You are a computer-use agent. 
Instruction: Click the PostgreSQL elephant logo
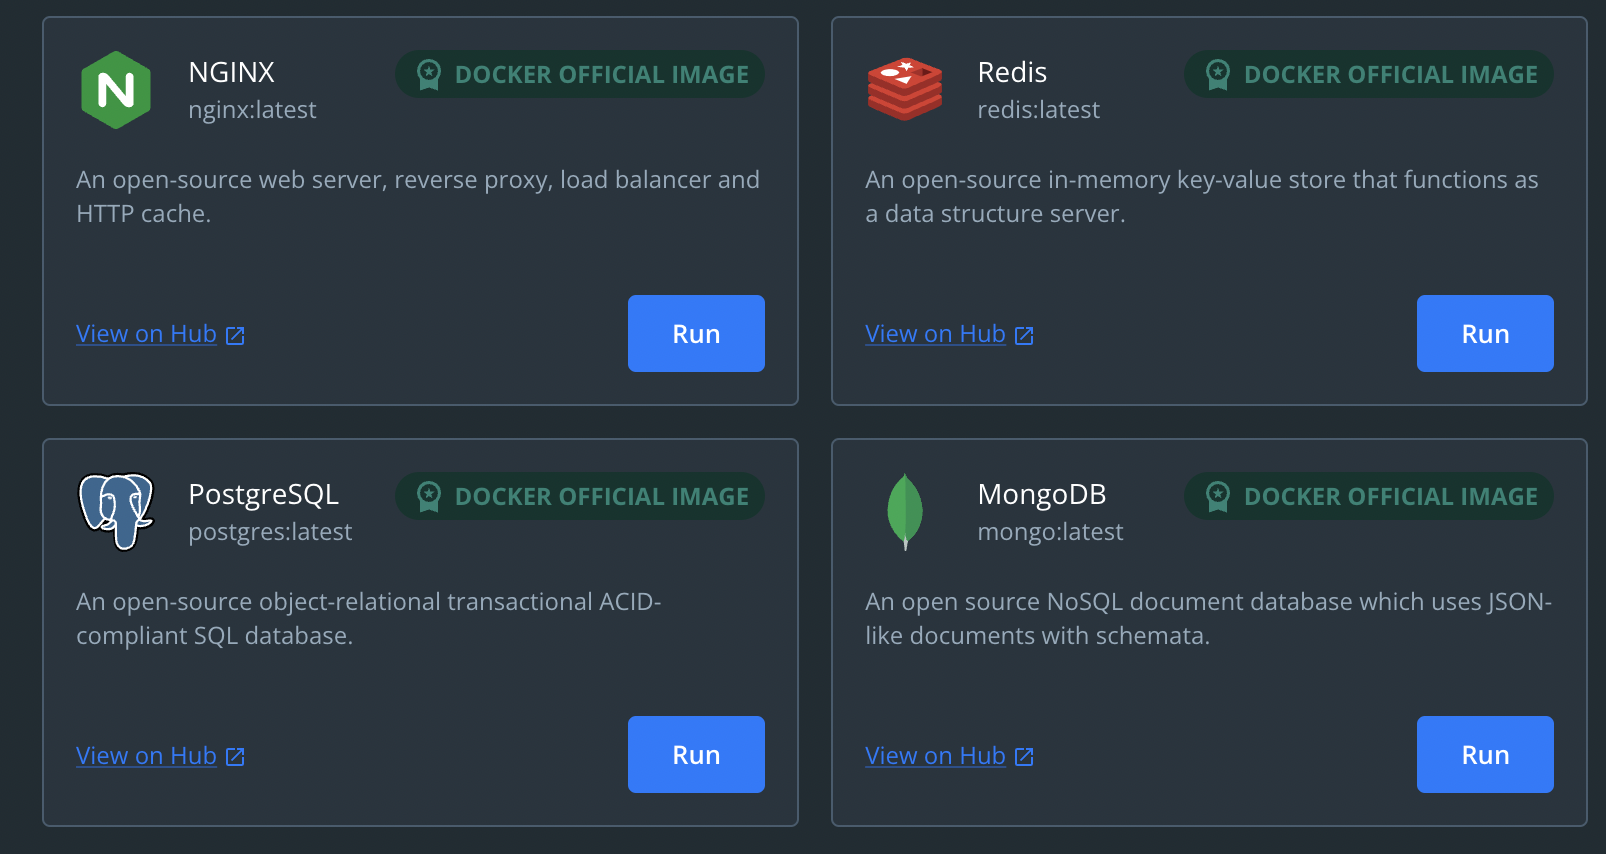tap(116, 512)
